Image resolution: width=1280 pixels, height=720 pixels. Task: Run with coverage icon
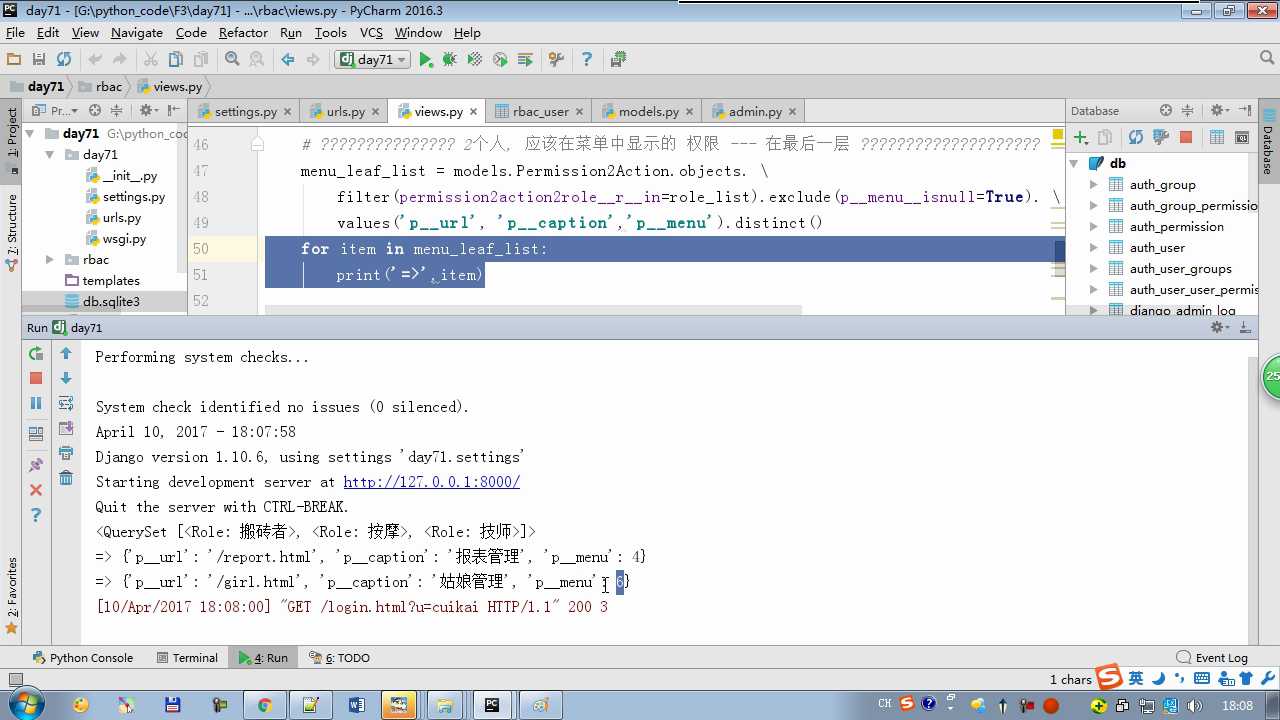click(475, 60)
